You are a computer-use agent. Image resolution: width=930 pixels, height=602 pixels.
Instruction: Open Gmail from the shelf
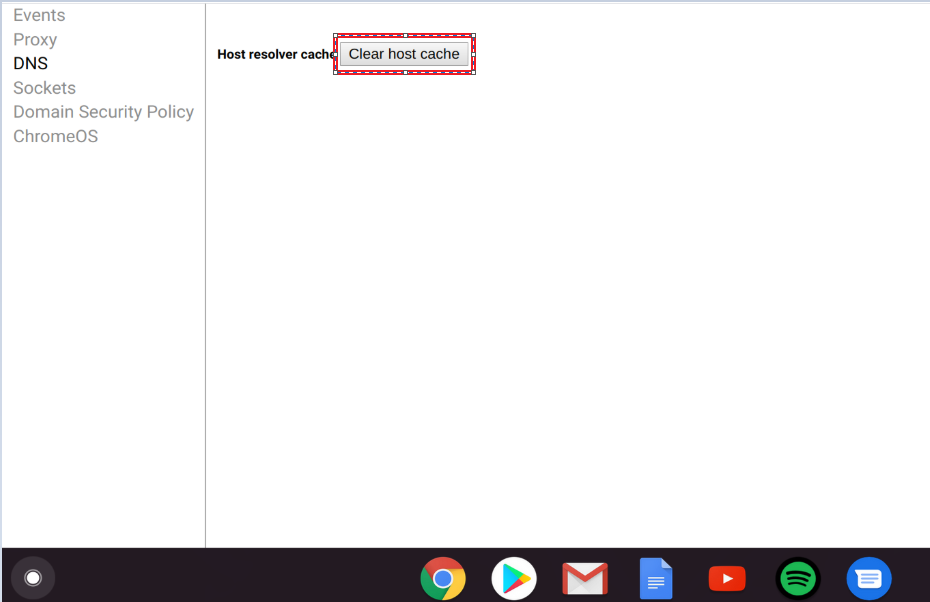click(x=585, y=579)
